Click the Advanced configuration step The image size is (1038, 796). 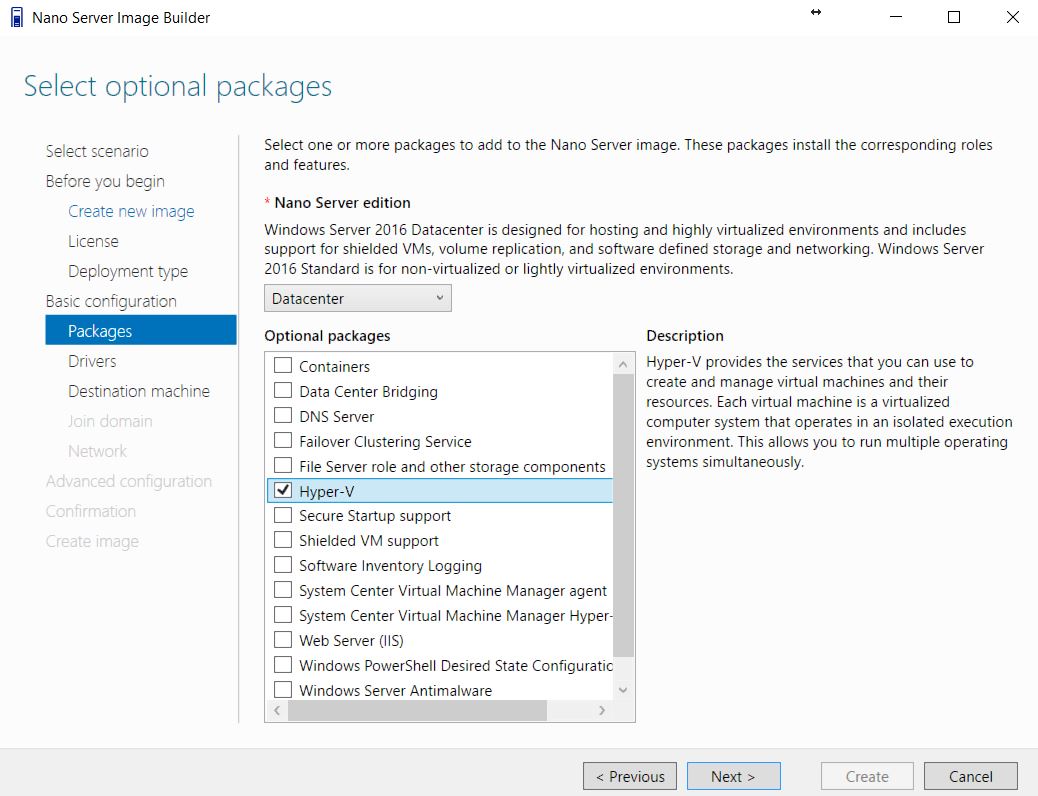pos(129,481)
